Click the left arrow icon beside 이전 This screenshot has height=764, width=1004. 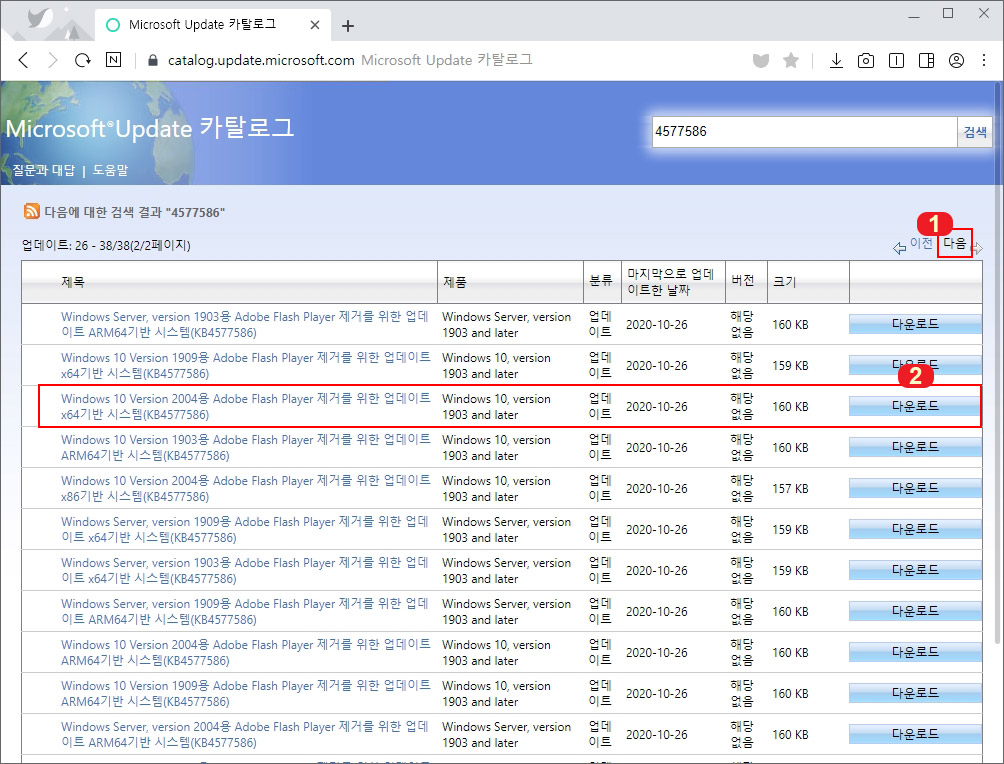click(900, 248)
